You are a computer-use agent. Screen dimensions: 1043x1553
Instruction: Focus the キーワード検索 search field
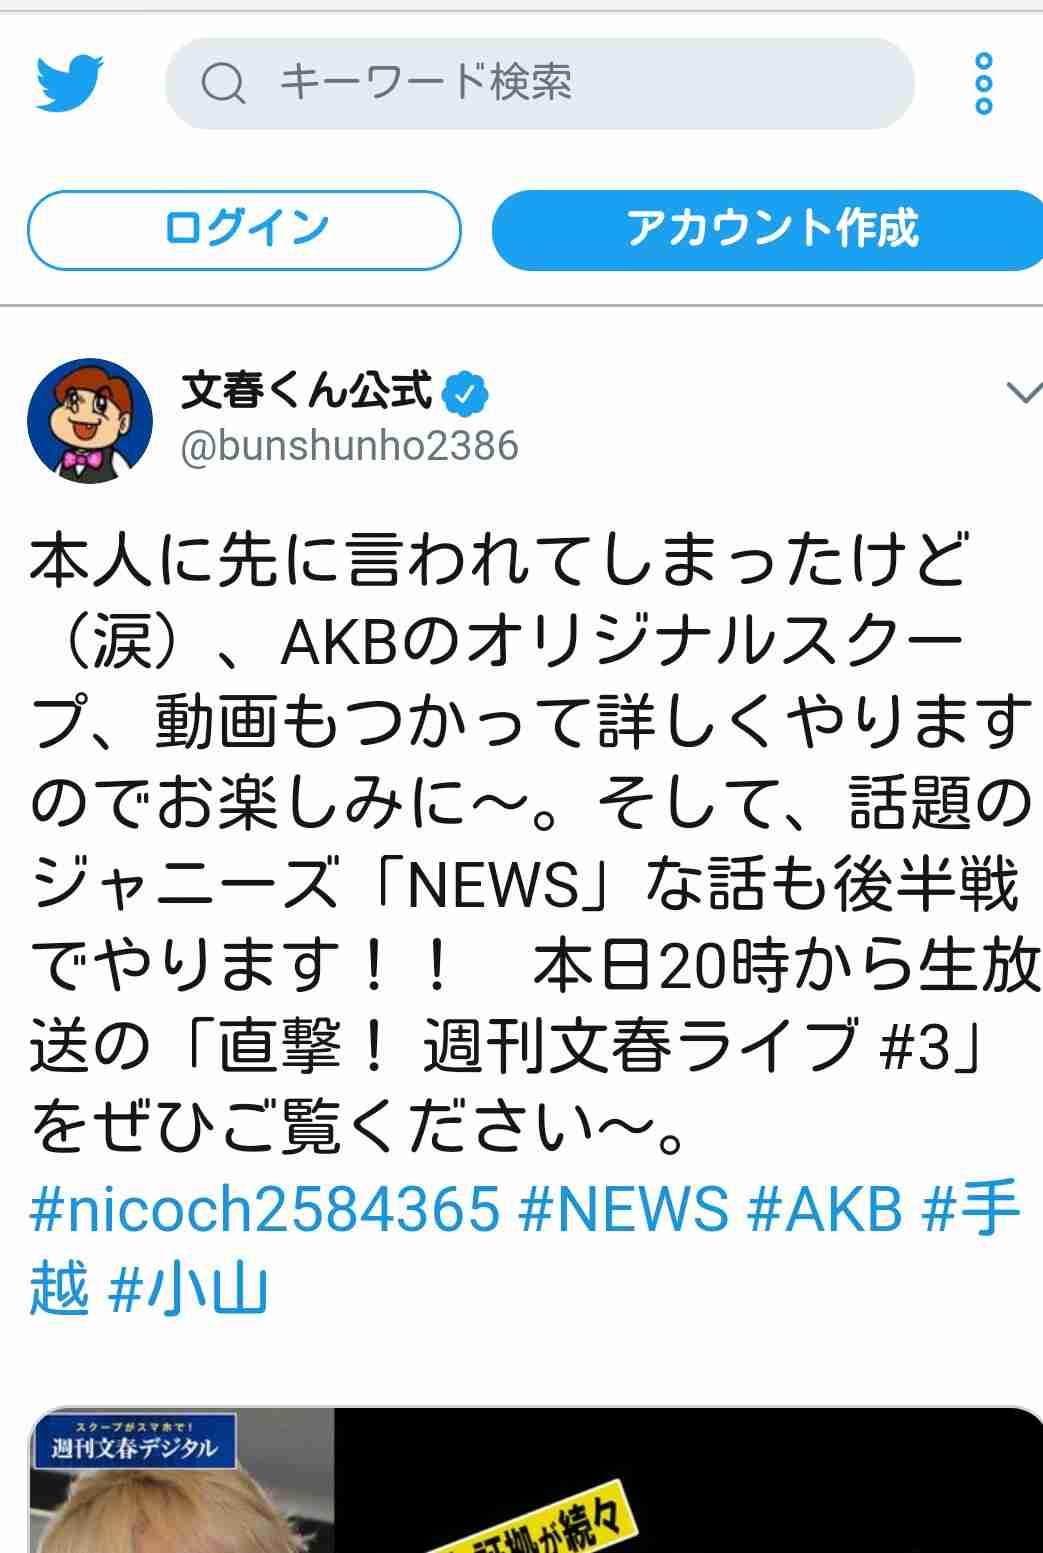pyautogui.click(x=540, y=83)
